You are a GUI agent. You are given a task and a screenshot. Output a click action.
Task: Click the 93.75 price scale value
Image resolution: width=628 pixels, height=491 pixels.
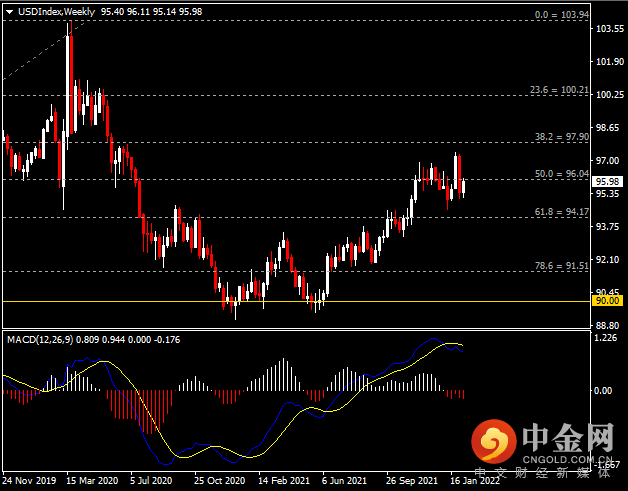[610, 227]
